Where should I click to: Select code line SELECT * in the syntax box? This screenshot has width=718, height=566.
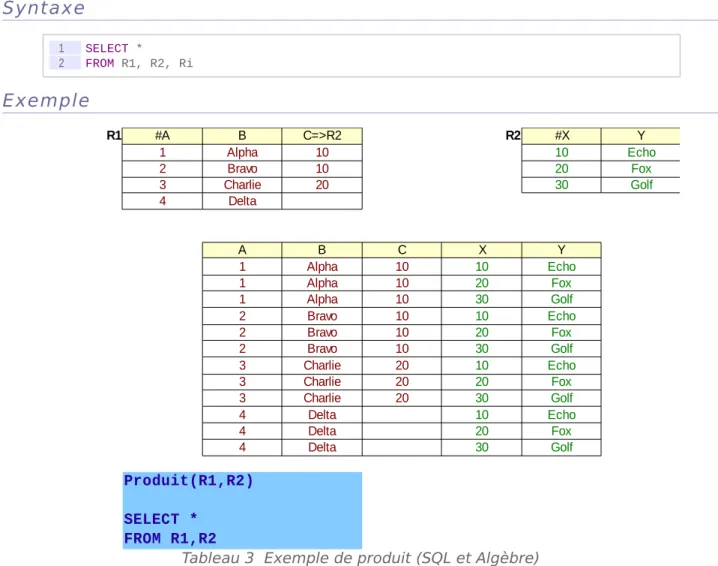[114, 48]
